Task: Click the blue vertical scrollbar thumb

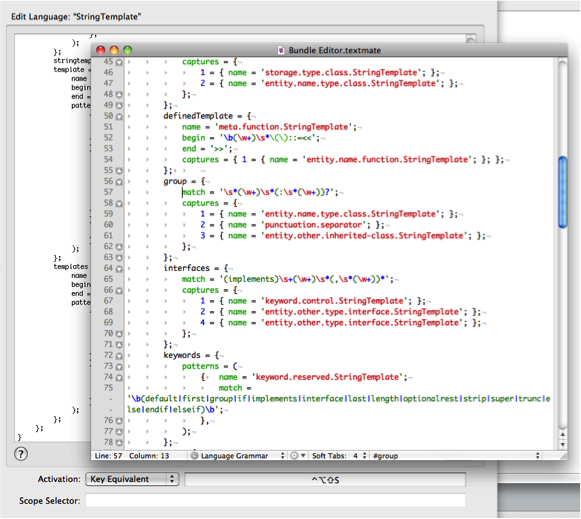Action: (562, 192)
